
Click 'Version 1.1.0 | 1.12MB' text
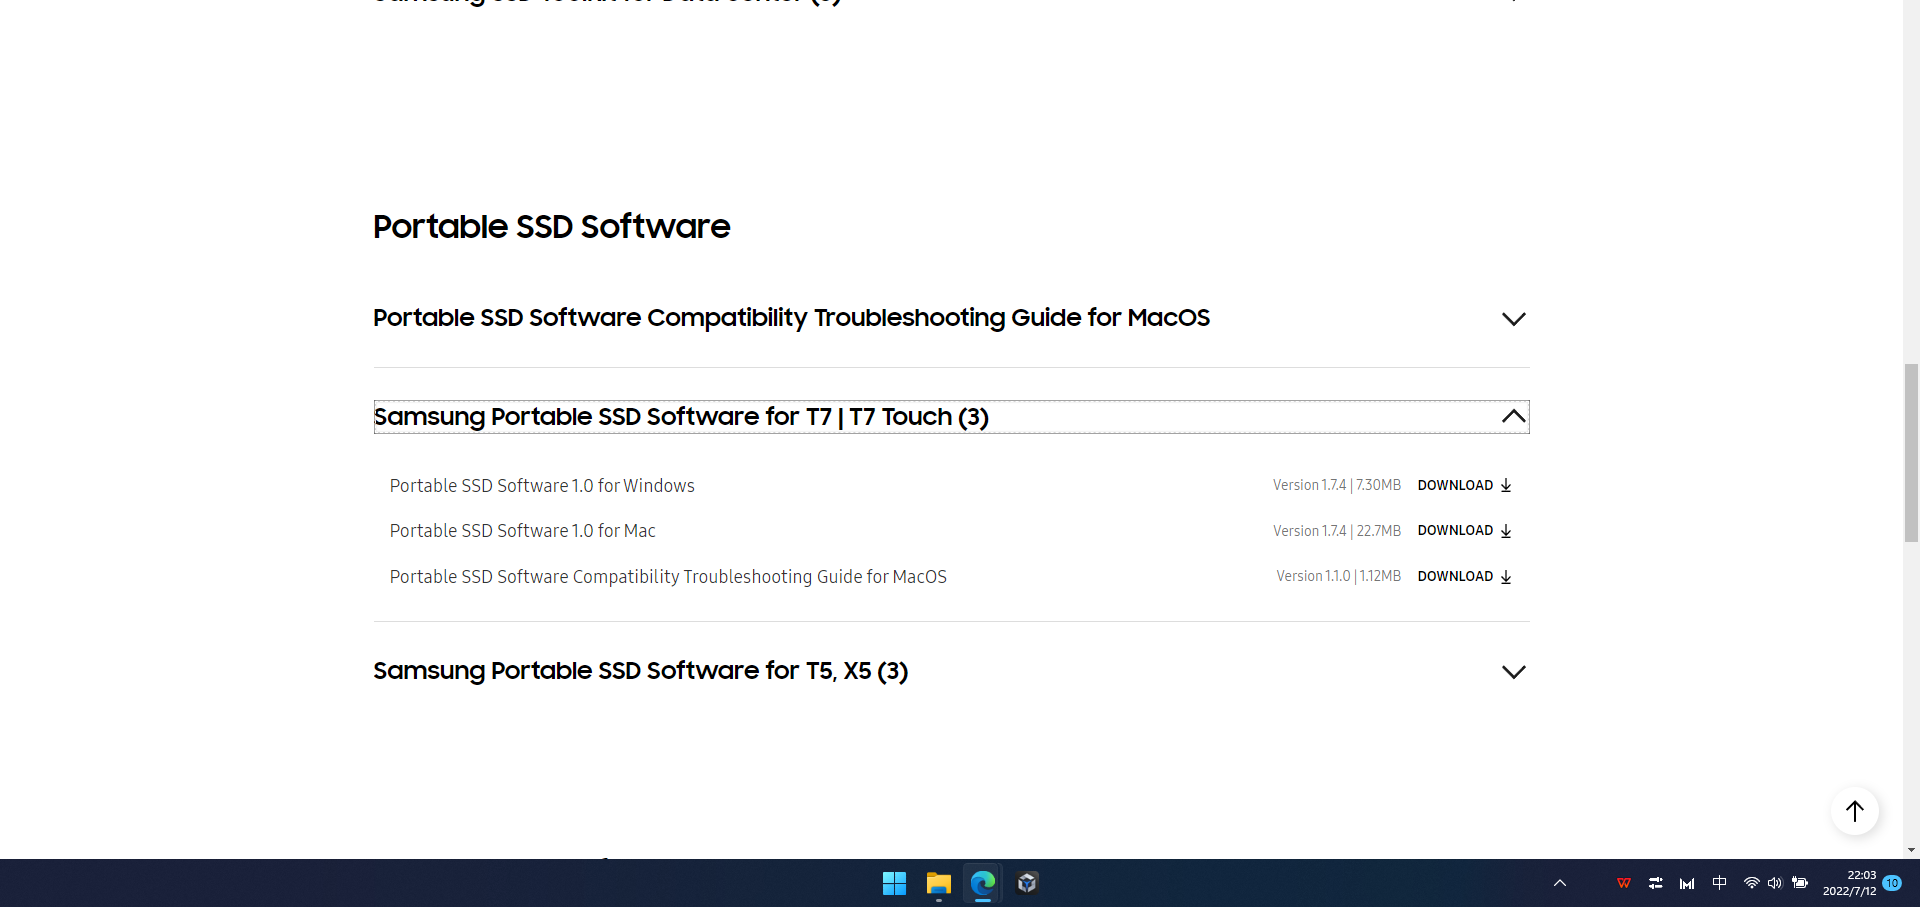[x=1339, y=577]
